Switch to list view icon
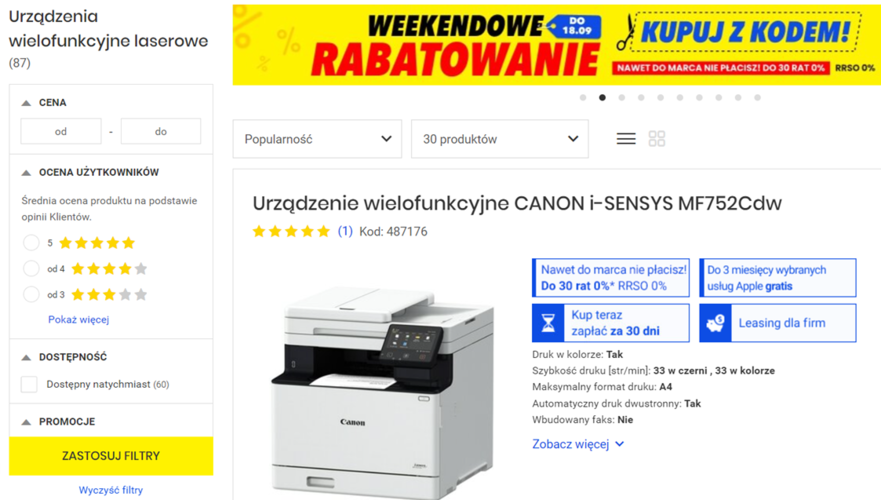Viewport: 881px width, 500px height. [x=626, y=139]
